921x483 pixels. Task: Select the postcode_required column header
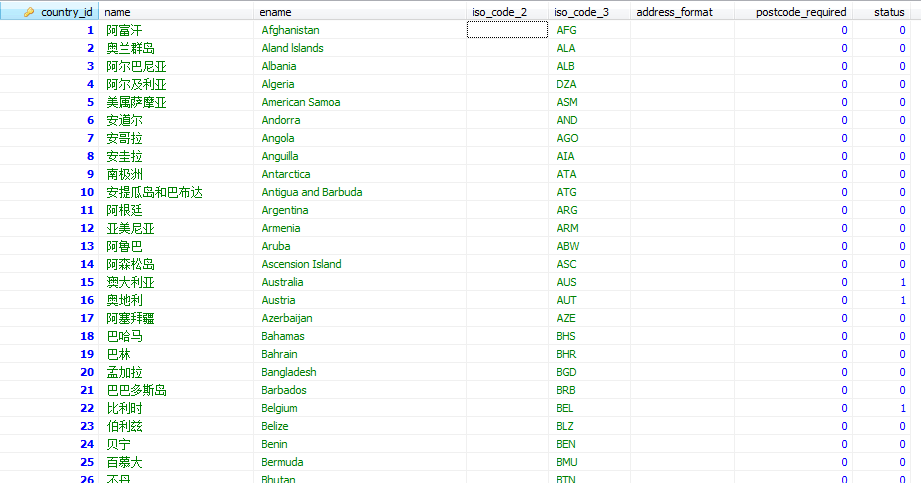pyautogui.click(x=801, y=12)
